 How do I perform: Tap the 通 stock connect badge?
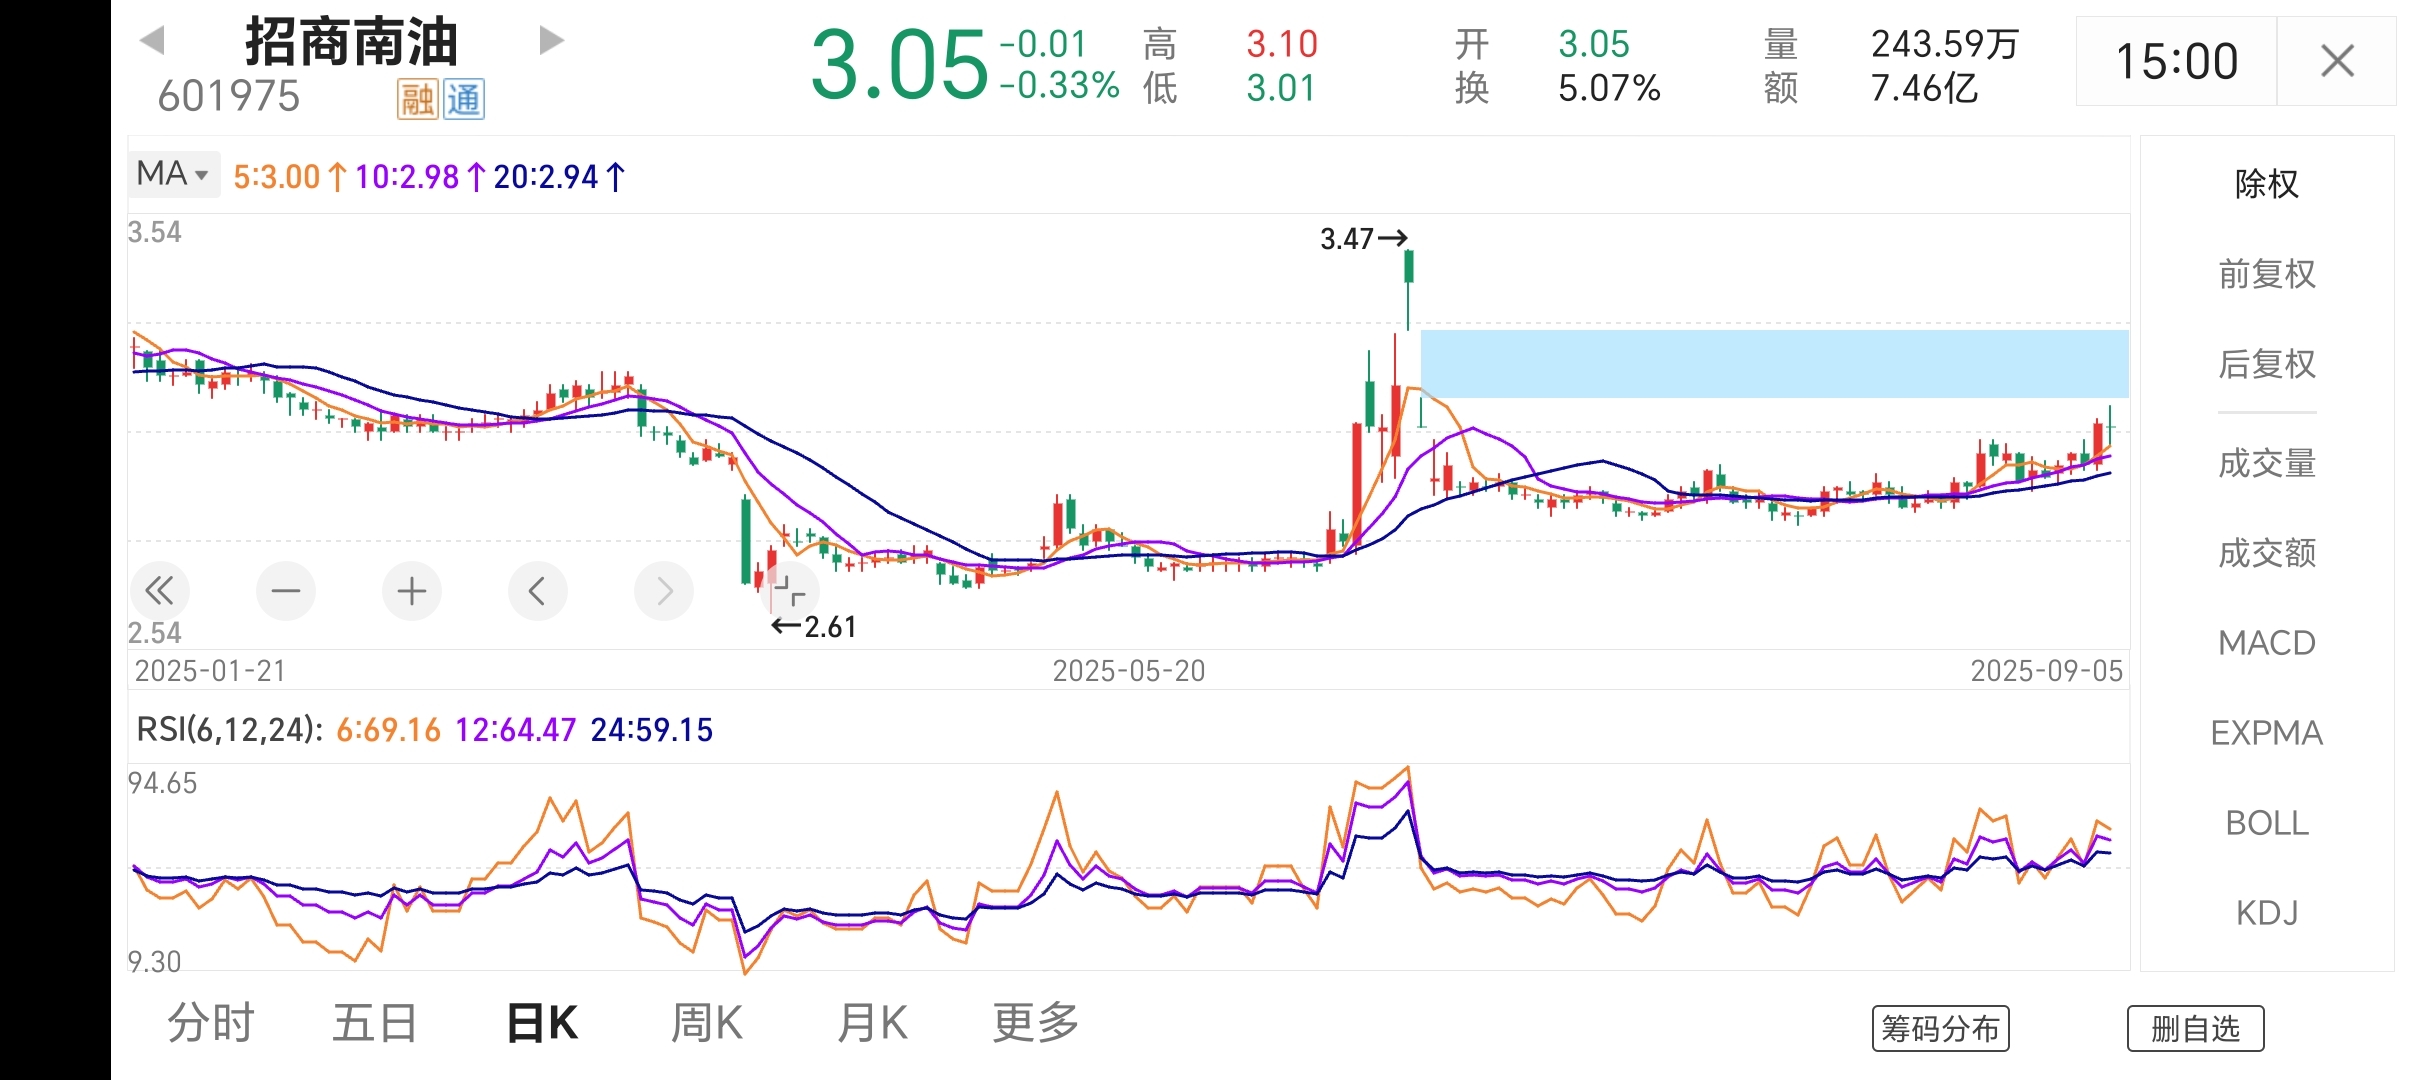[463, 99]
